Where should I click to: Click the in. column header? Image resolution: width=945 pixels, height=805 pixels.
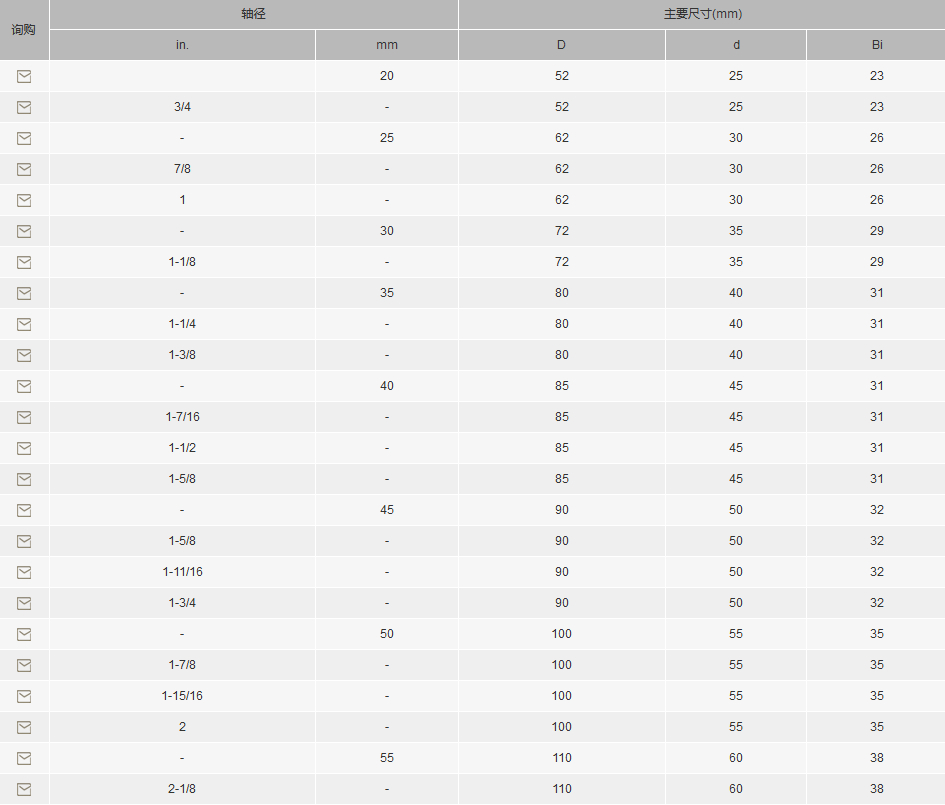pyautogui.click(x=182, y=45)
